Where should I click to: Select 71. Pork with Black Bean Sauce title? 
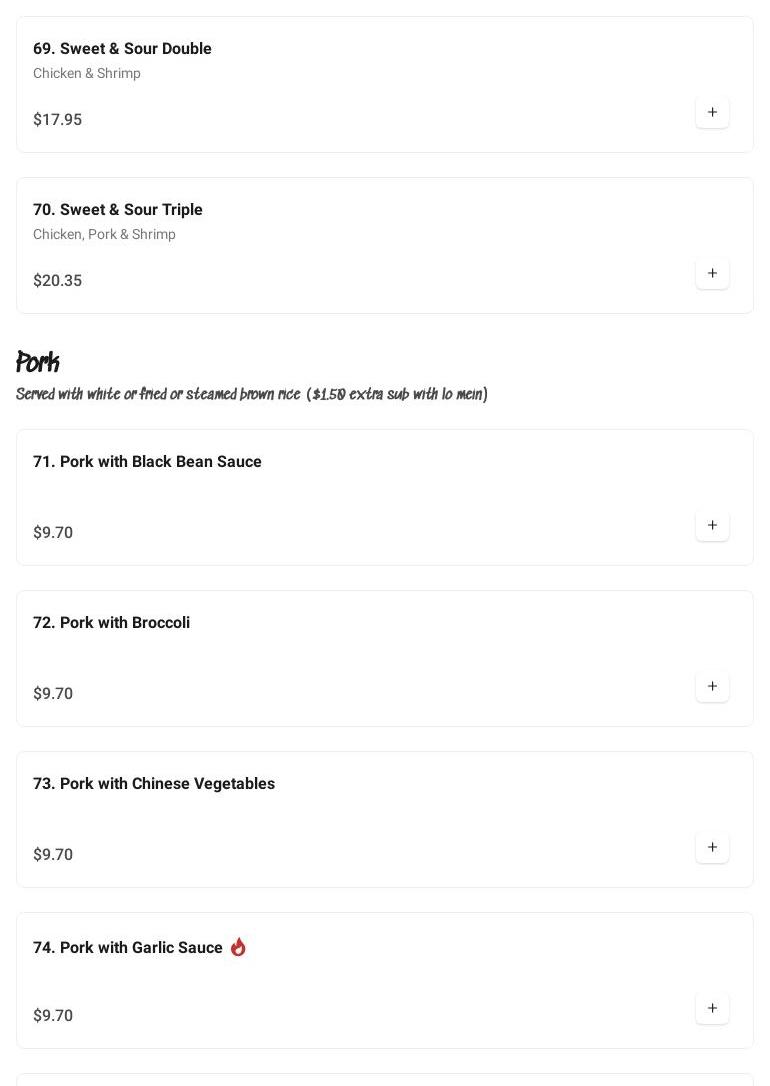click(147, 462)
